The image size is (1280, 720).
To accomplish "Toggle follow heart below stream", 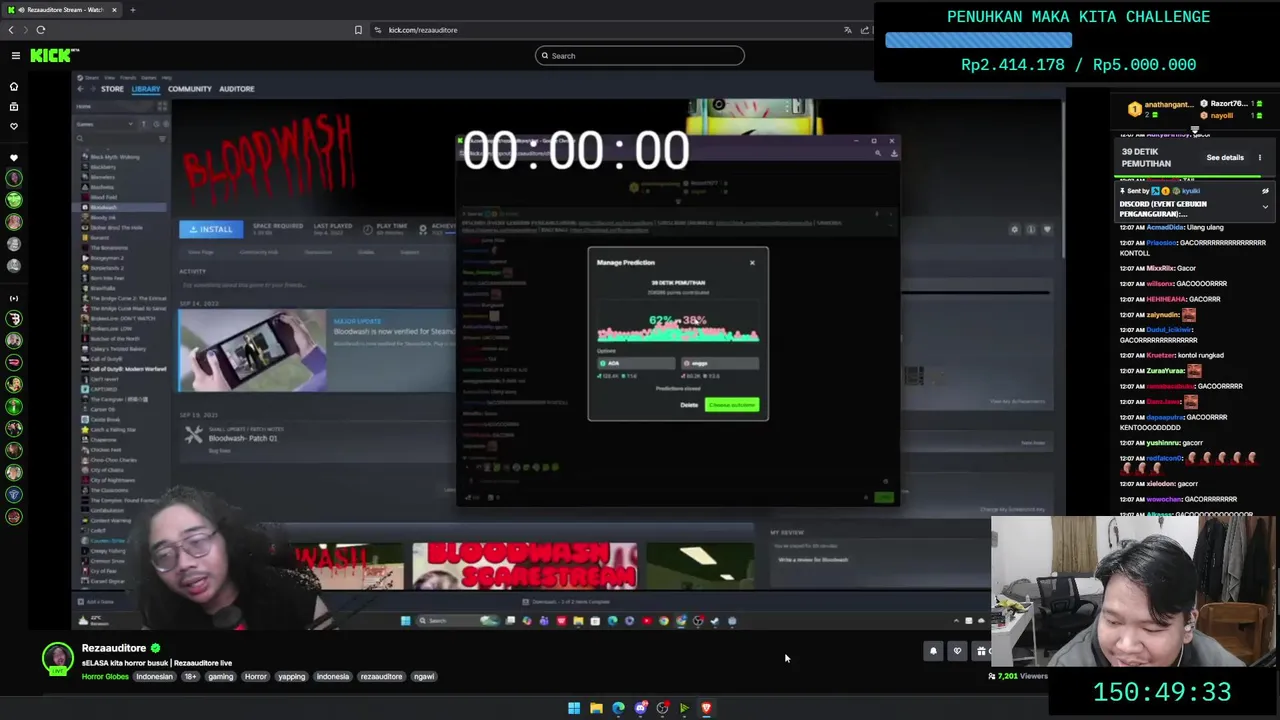I will 957,651.
